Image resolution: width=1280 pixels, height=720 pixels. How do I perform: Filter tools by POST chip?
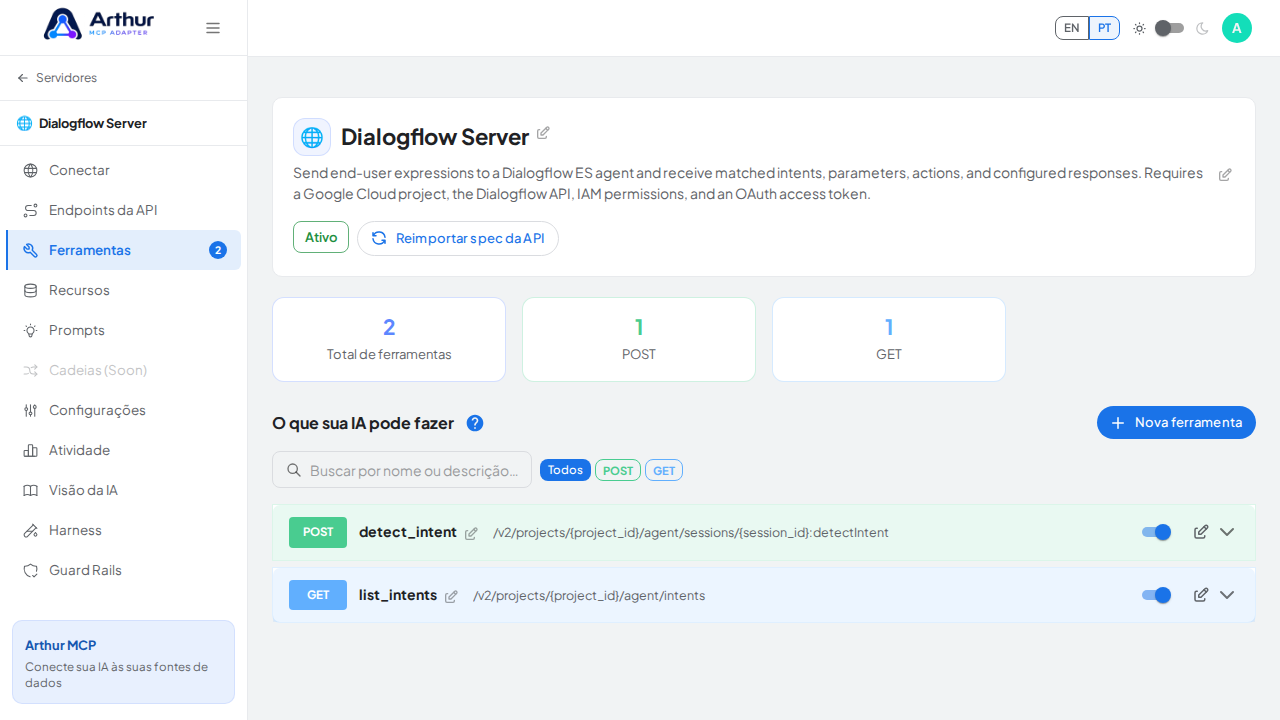pyautogui.click(x=618, y=470)
